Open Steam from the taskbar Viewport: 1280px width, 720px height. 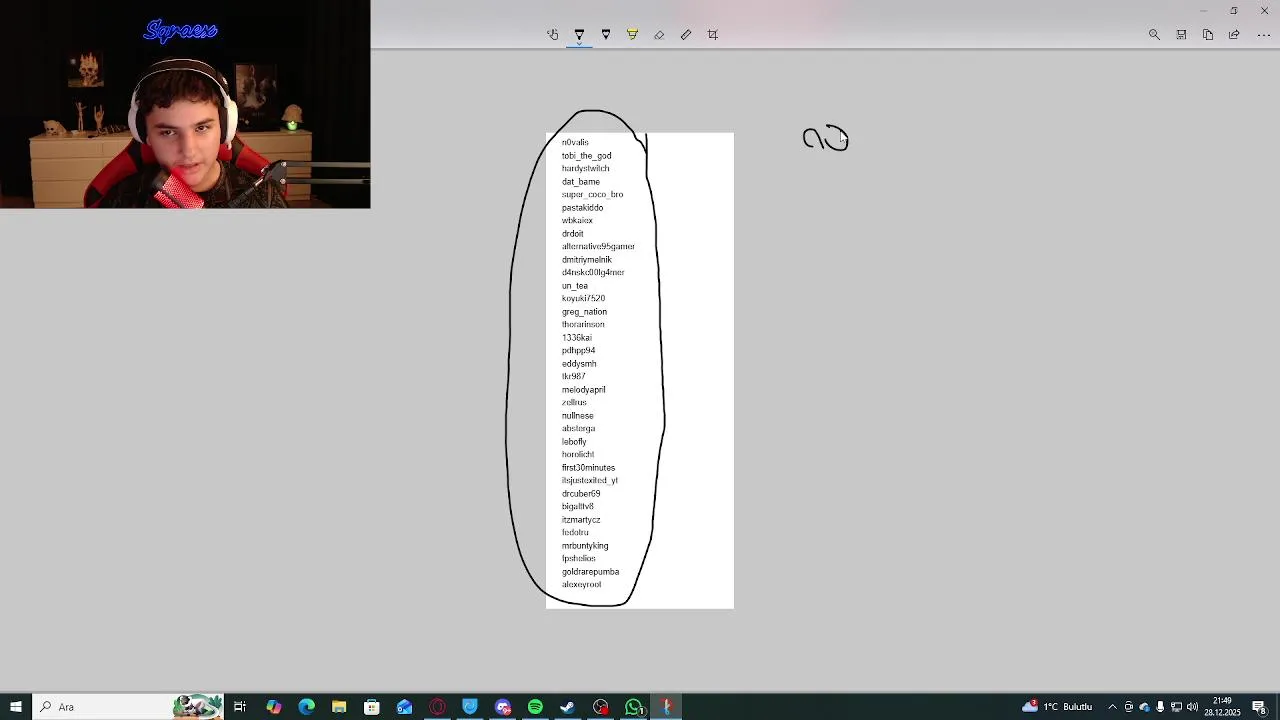click(x=568, y=707)
